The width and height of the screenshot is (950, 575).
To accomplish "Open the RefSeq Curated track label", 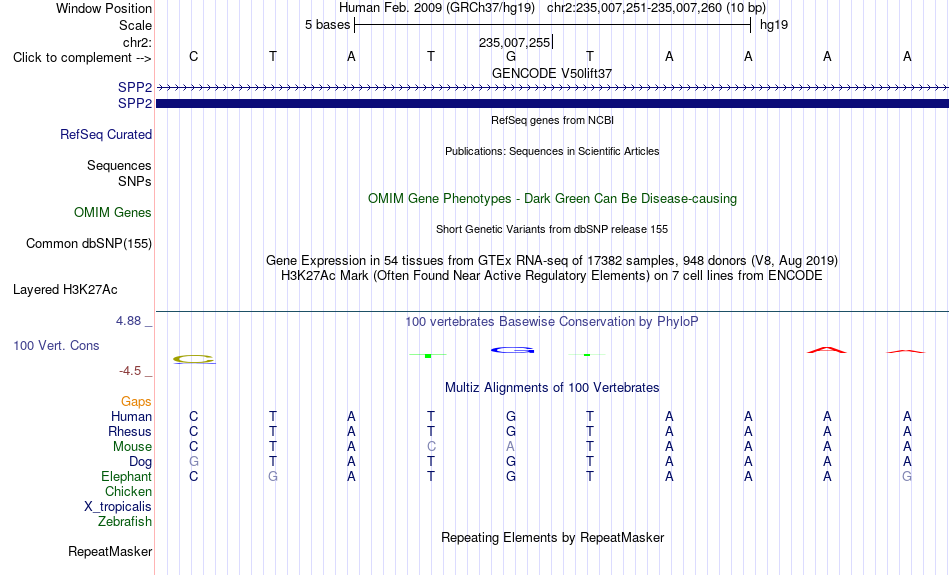I will (106, 135).
